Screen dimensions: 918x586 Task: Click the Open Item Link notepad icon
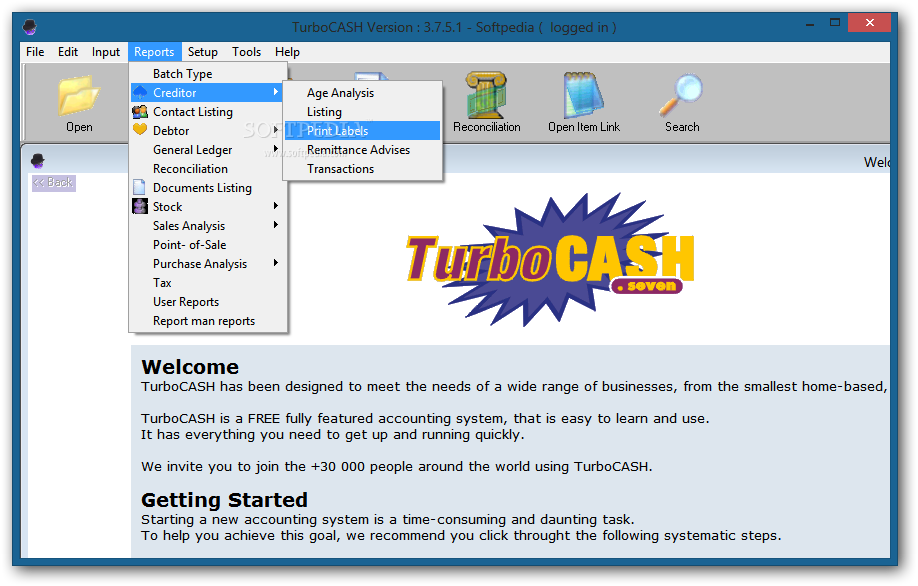583,95
